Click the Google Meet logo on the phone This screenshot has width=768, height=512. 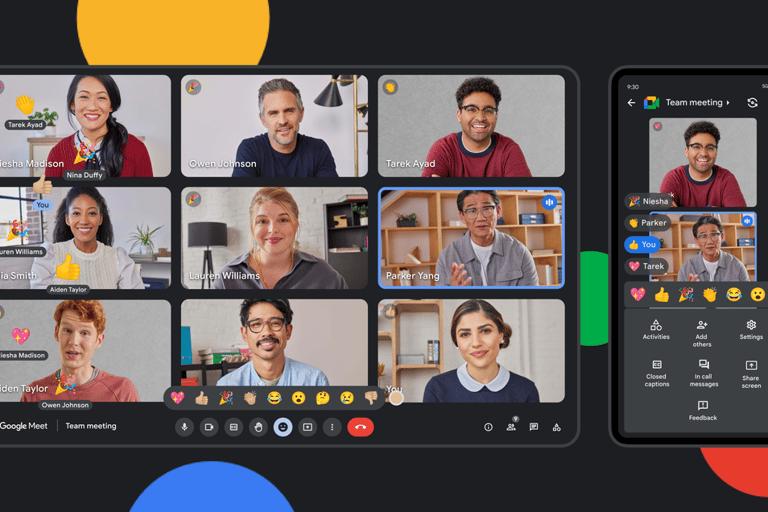[651, 103]
